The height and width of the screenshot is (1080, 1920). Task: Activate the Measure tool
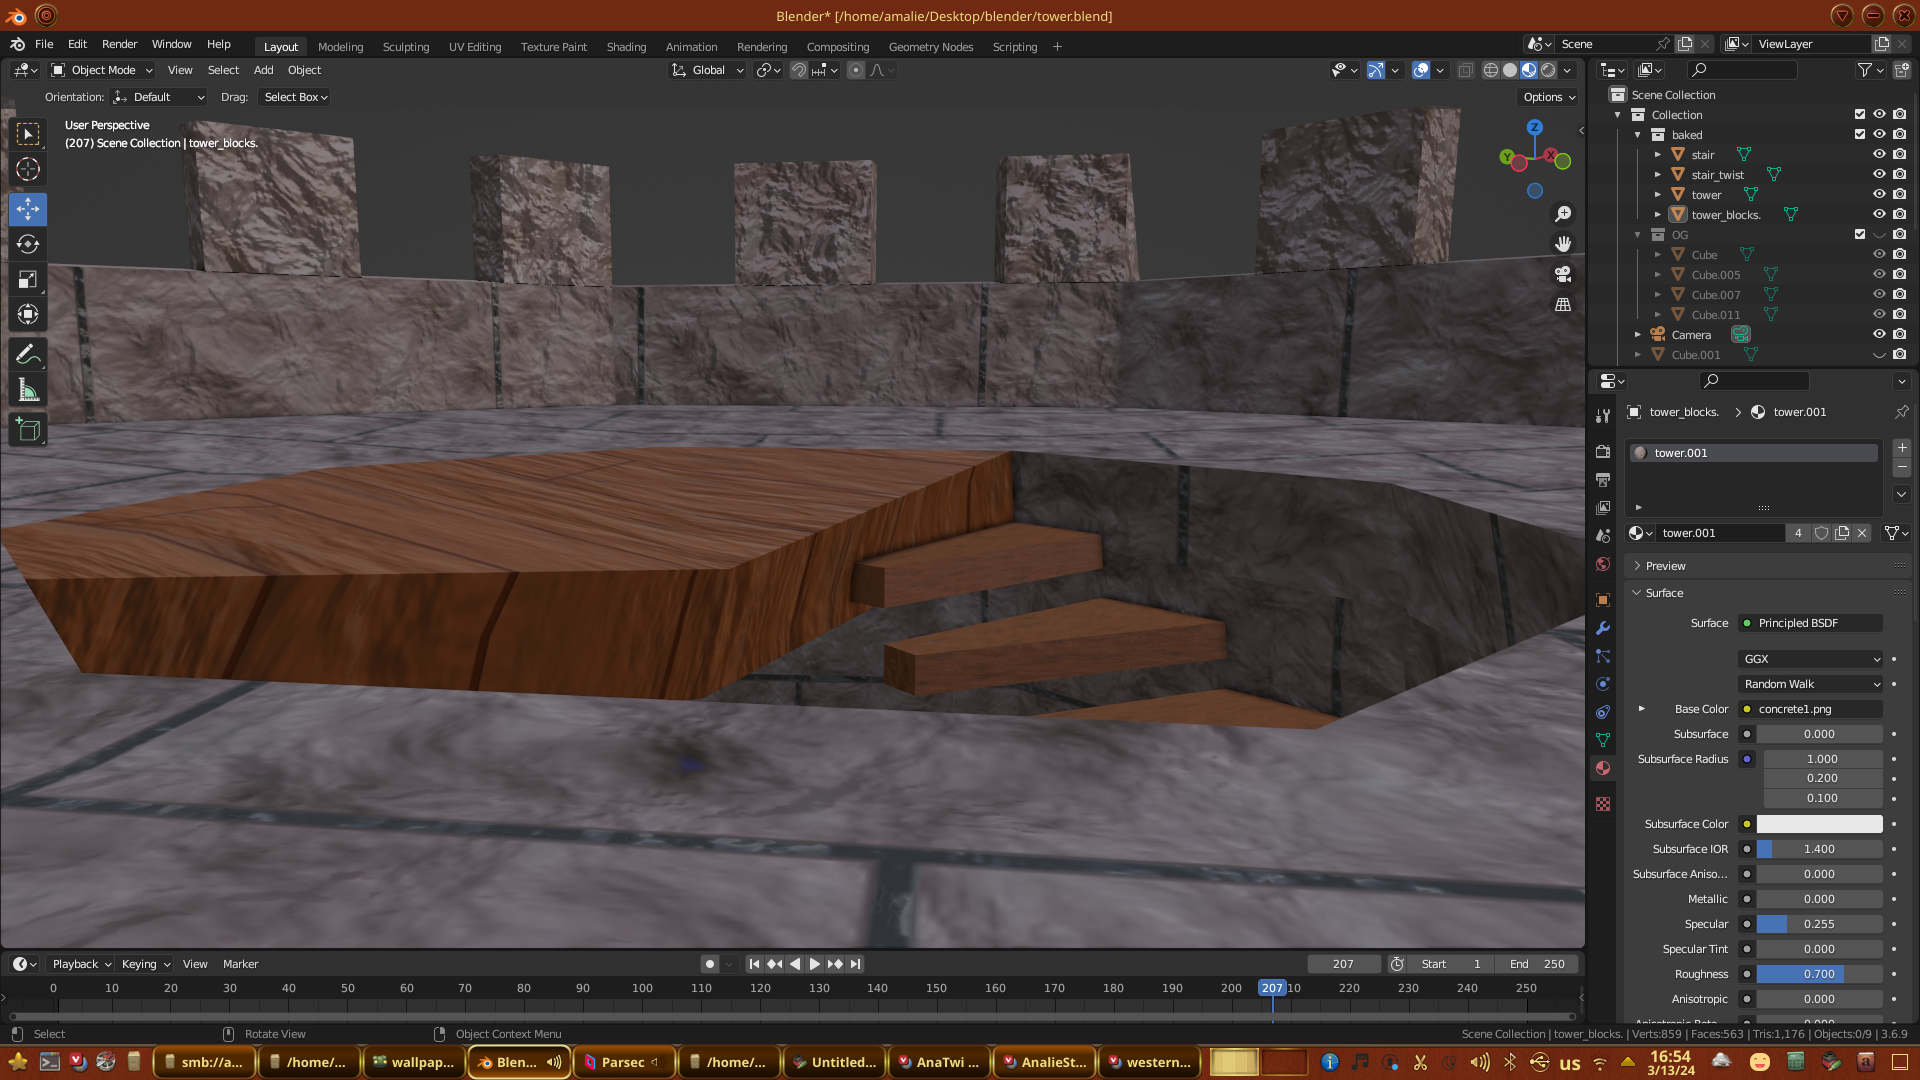coord(28,391)
